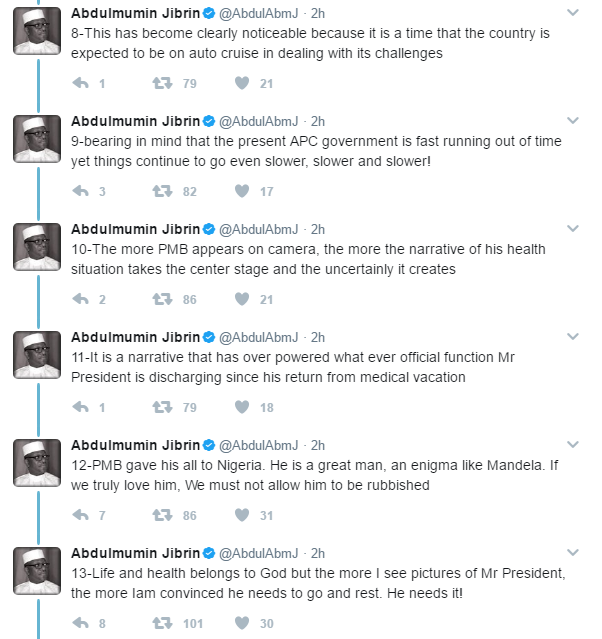This screenshot has height=639, width=602.
Task: Like tweet 9 with 17 likes
Action: (x=242, y=192)
